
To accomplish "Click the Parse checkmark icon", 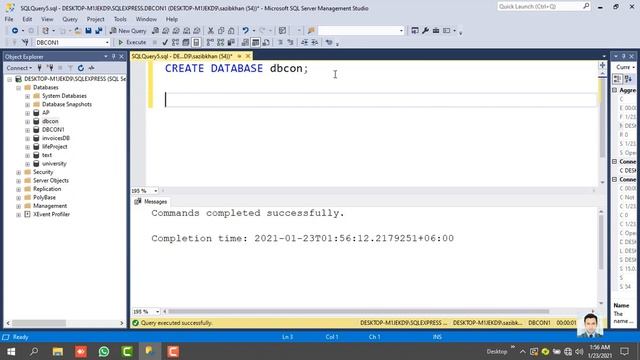I will pos(165,42).
